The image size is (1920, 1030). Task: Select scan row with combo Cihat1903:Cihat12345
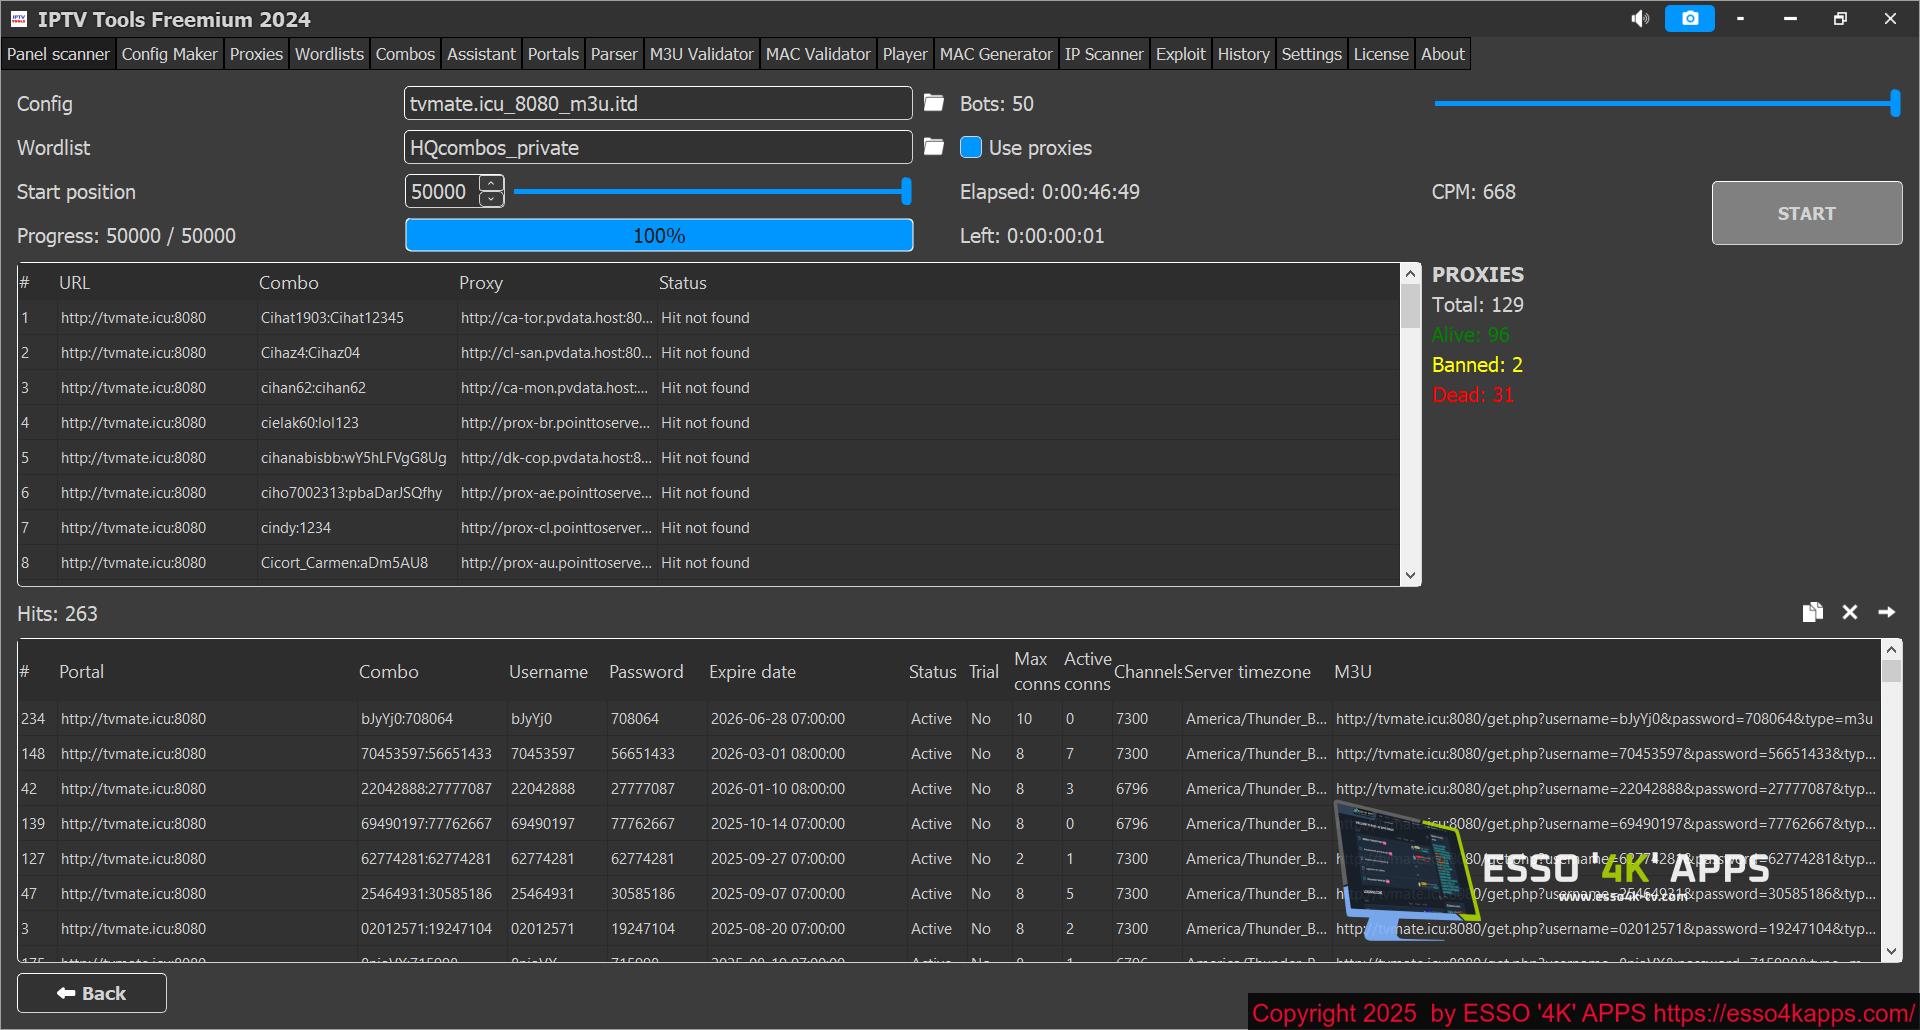708,318
